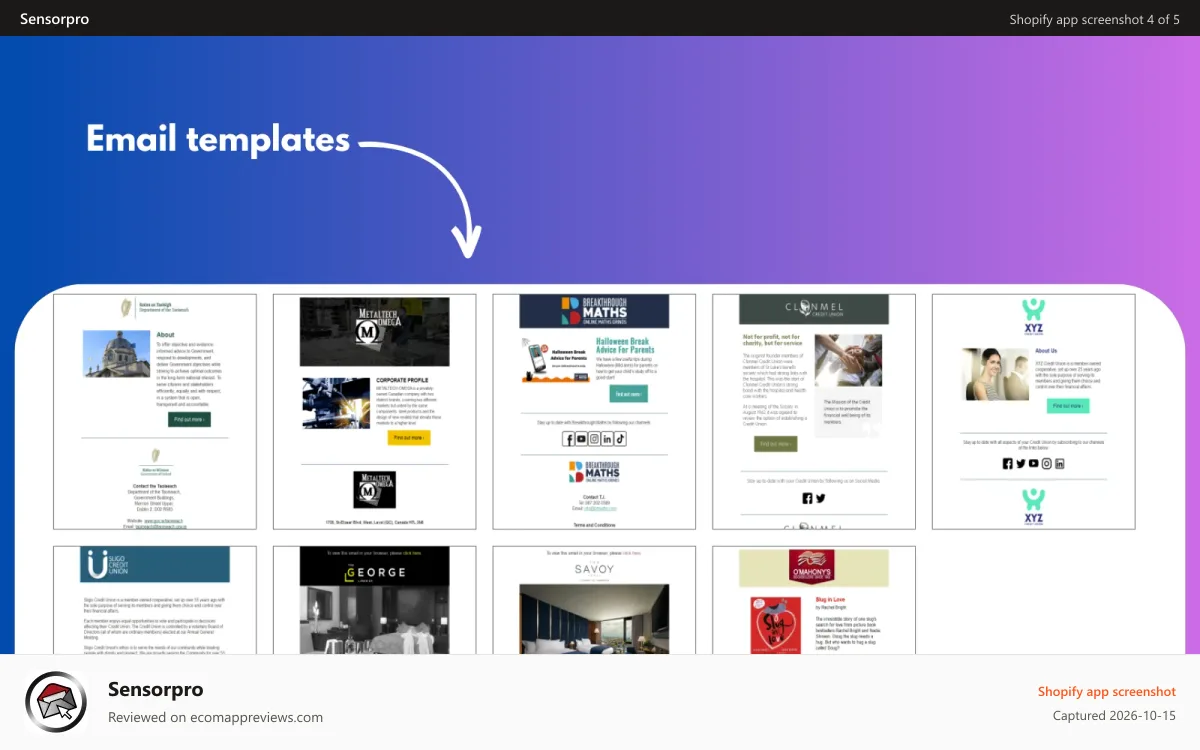Click the Facebook icon in Clonmel template
The height and width of the screenshot is (750, 1200).
click(x=808, y=498)
